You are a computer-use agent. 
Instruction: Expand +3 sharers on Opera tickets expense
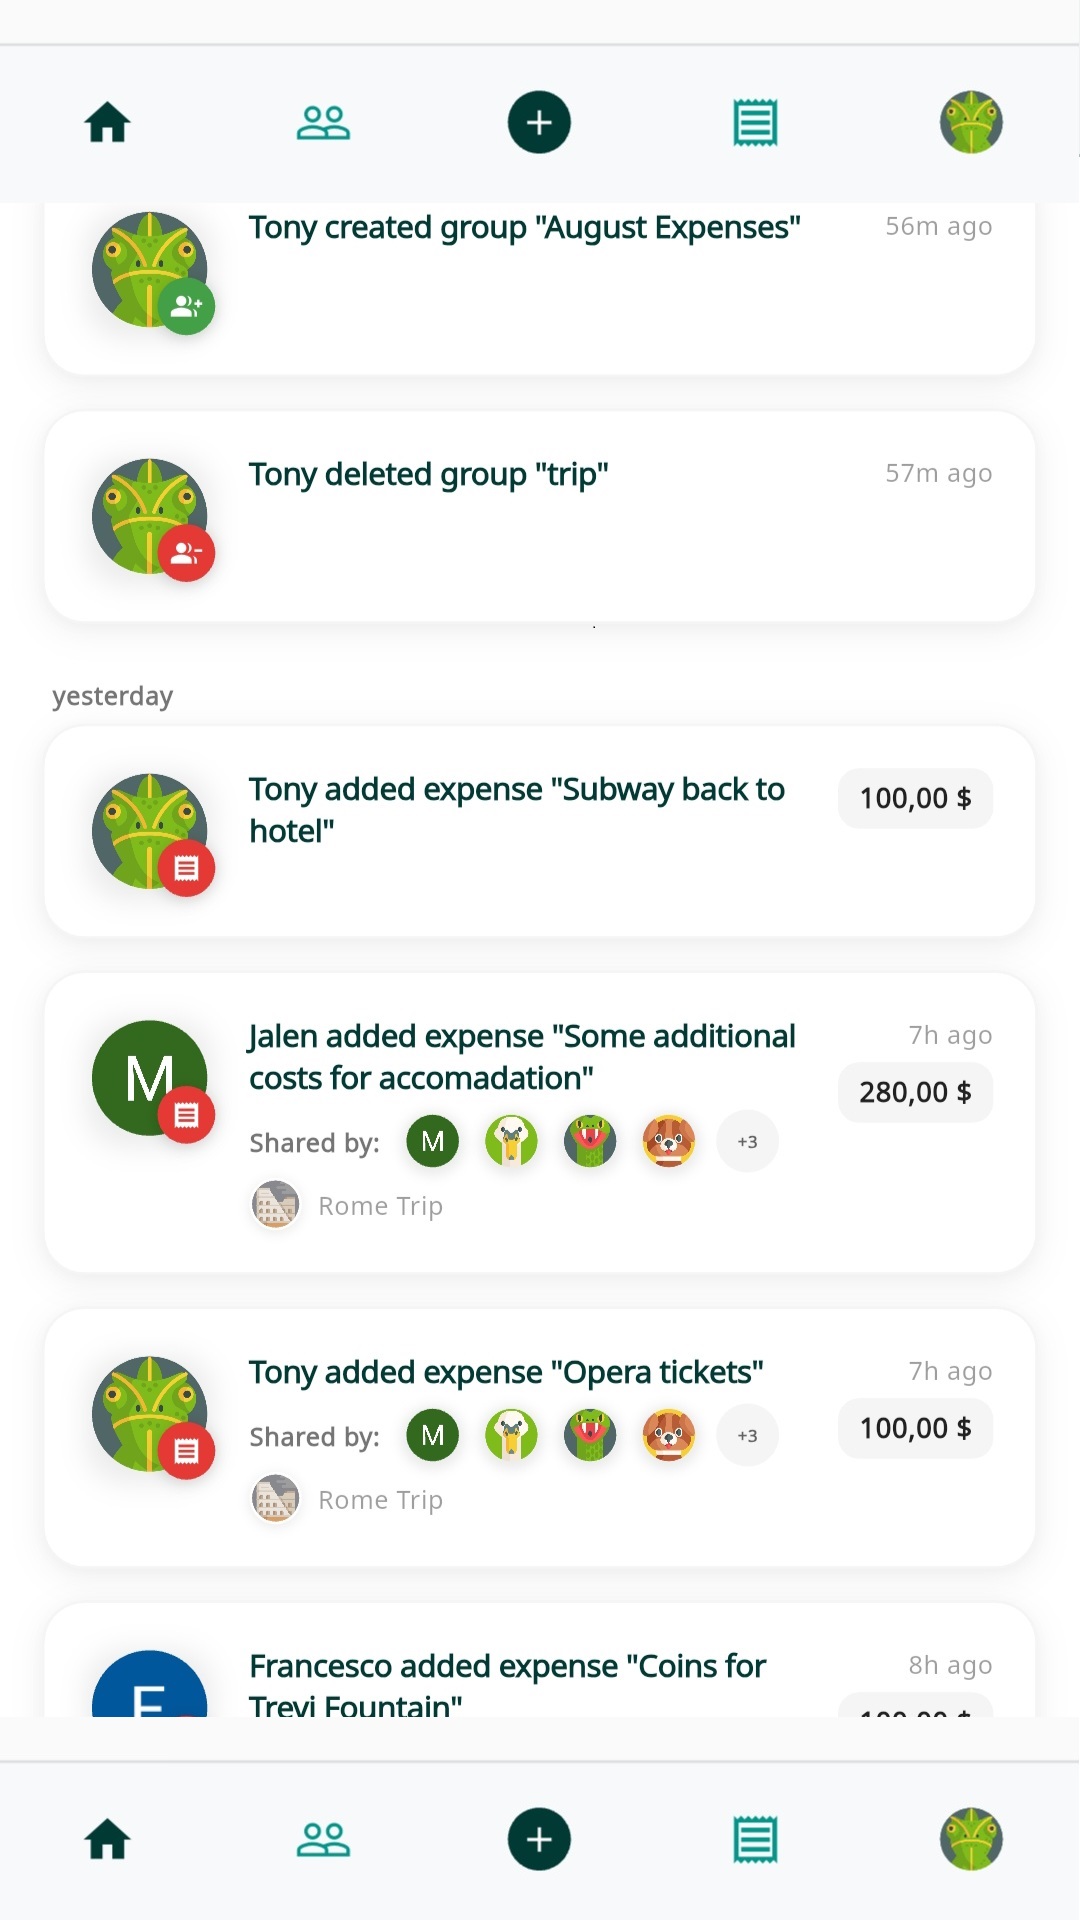point(747,1436)
